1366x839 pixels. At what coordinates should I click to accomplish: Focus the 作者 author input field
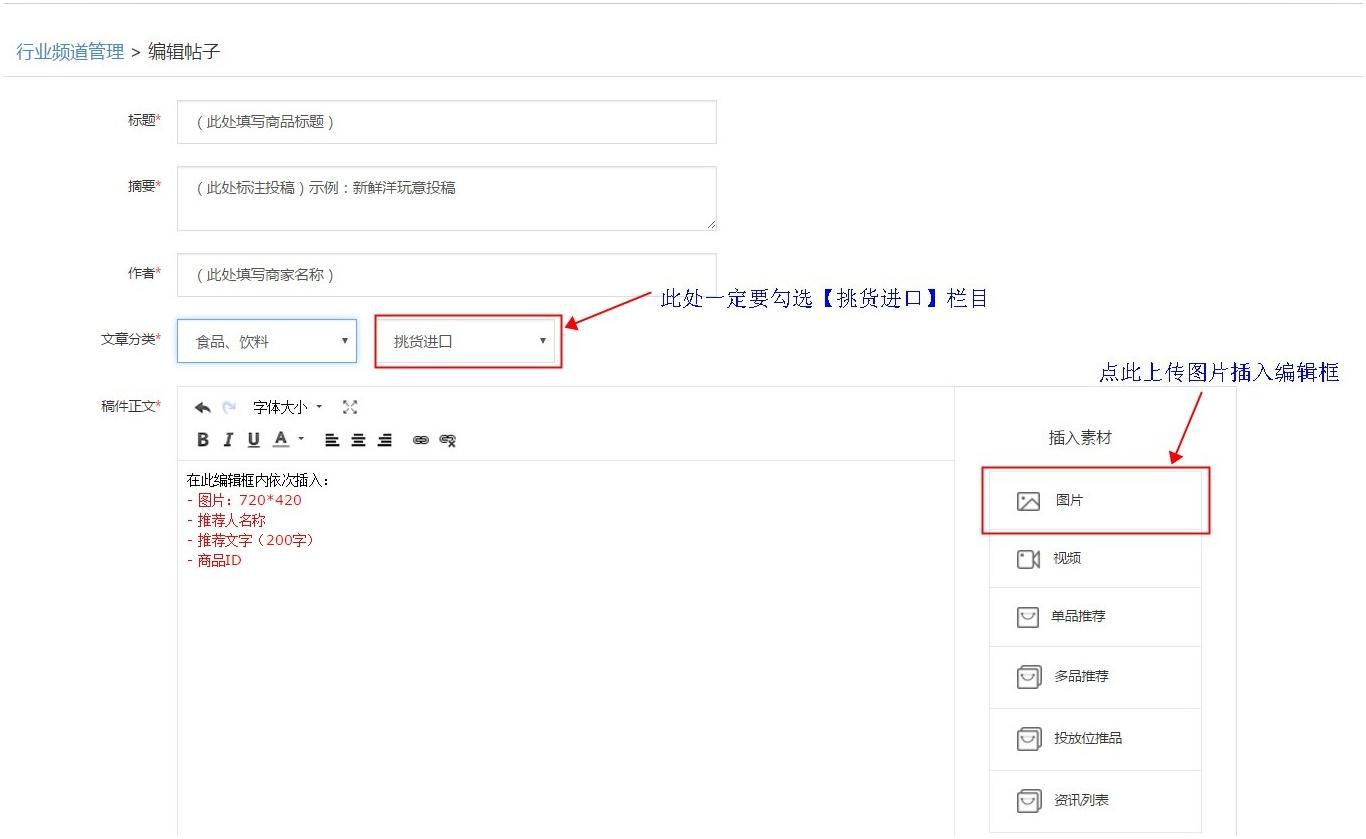coord(447,275)
